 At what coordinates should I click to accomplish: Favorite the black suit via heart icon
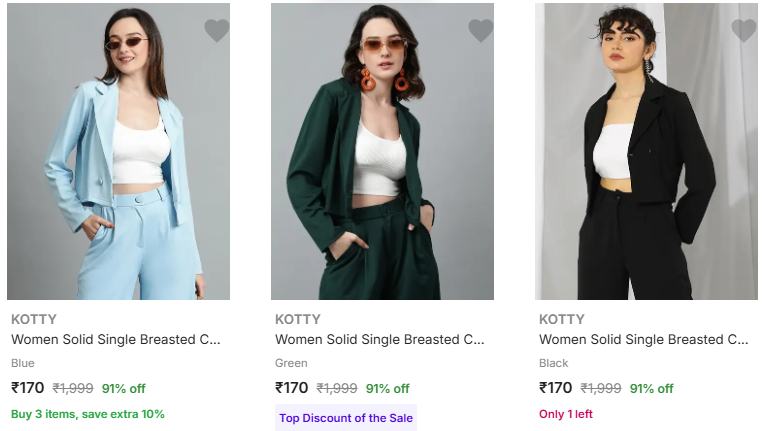pyautogui.click(x=744, y=31)
